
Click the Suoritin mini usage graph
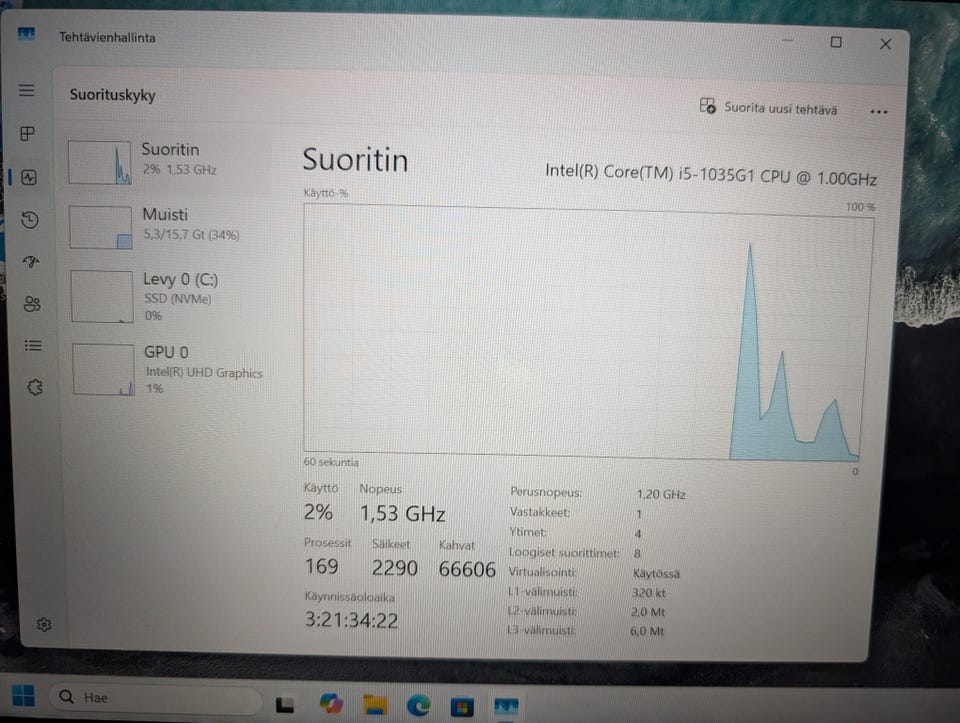coord(99,162)
